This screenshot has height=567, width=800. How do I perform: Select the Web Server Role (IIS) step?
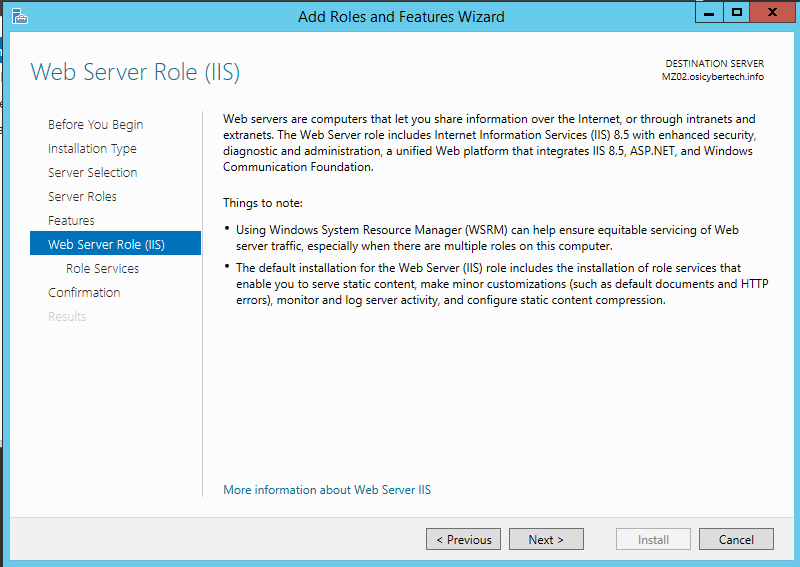pyautogui.click(x=115, y=243)
